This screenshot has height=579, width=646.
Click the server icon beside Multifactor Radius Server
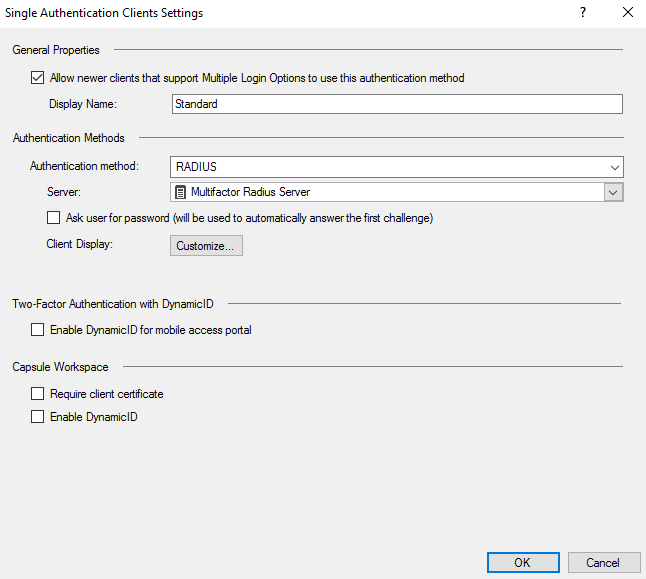point(181,192)
